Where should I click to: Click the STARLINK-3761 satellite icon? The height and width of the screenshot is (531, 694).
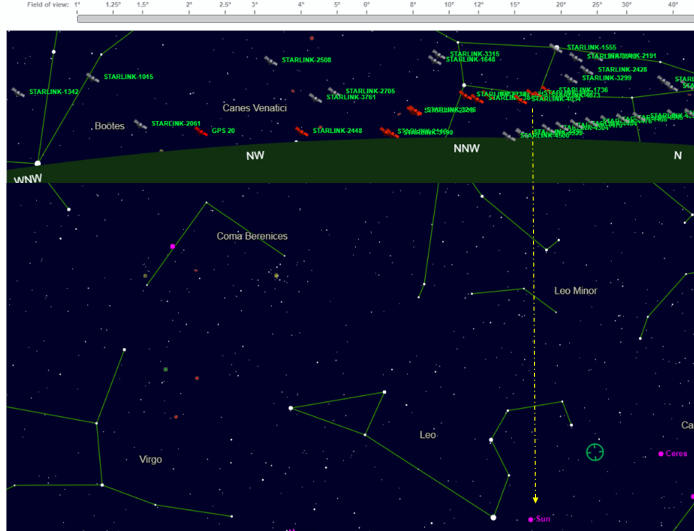click(x=317, y=97)
